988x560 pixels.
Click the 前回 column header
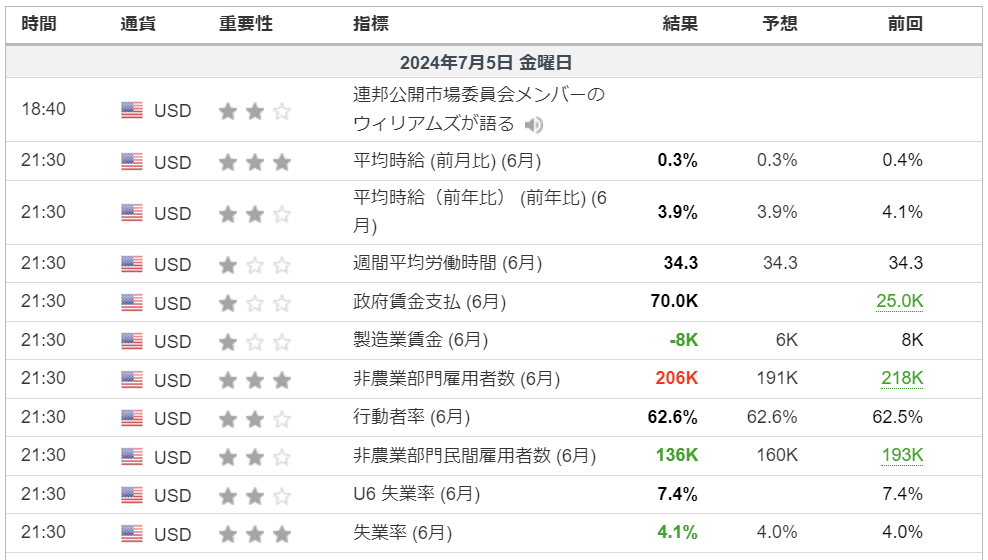click(x=905, y=24)
